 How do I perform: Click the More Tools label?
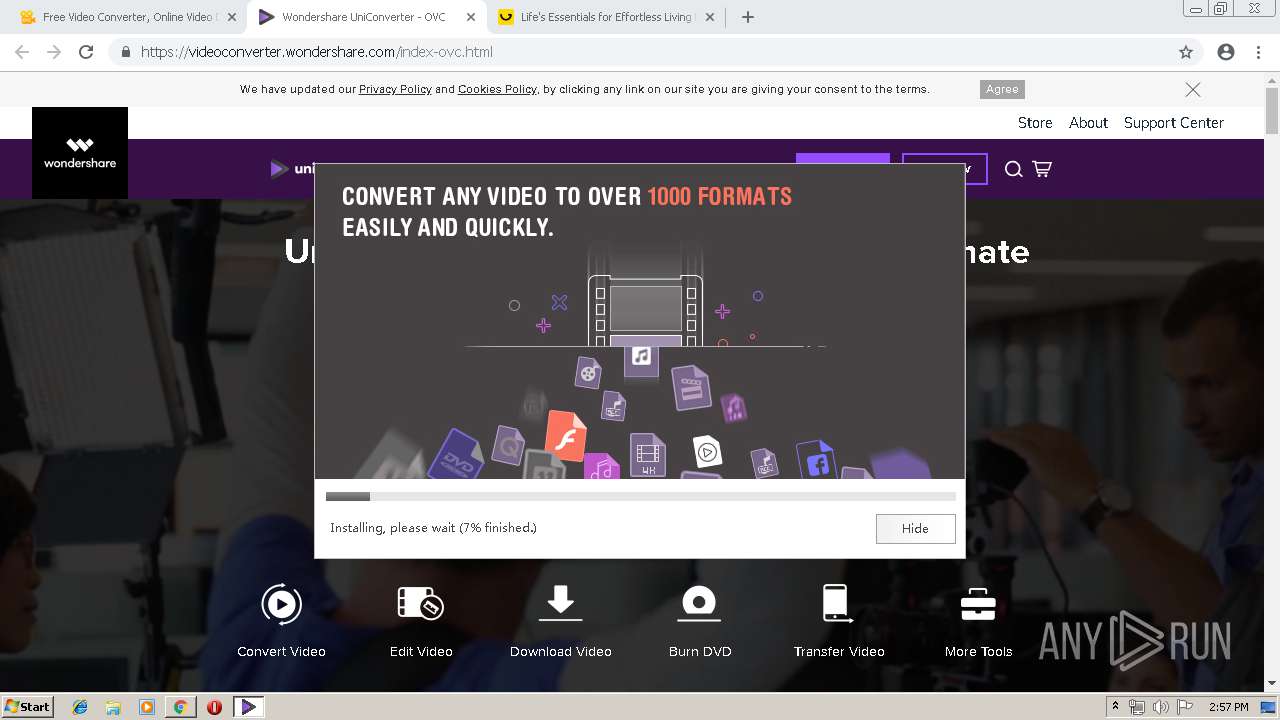978,651
